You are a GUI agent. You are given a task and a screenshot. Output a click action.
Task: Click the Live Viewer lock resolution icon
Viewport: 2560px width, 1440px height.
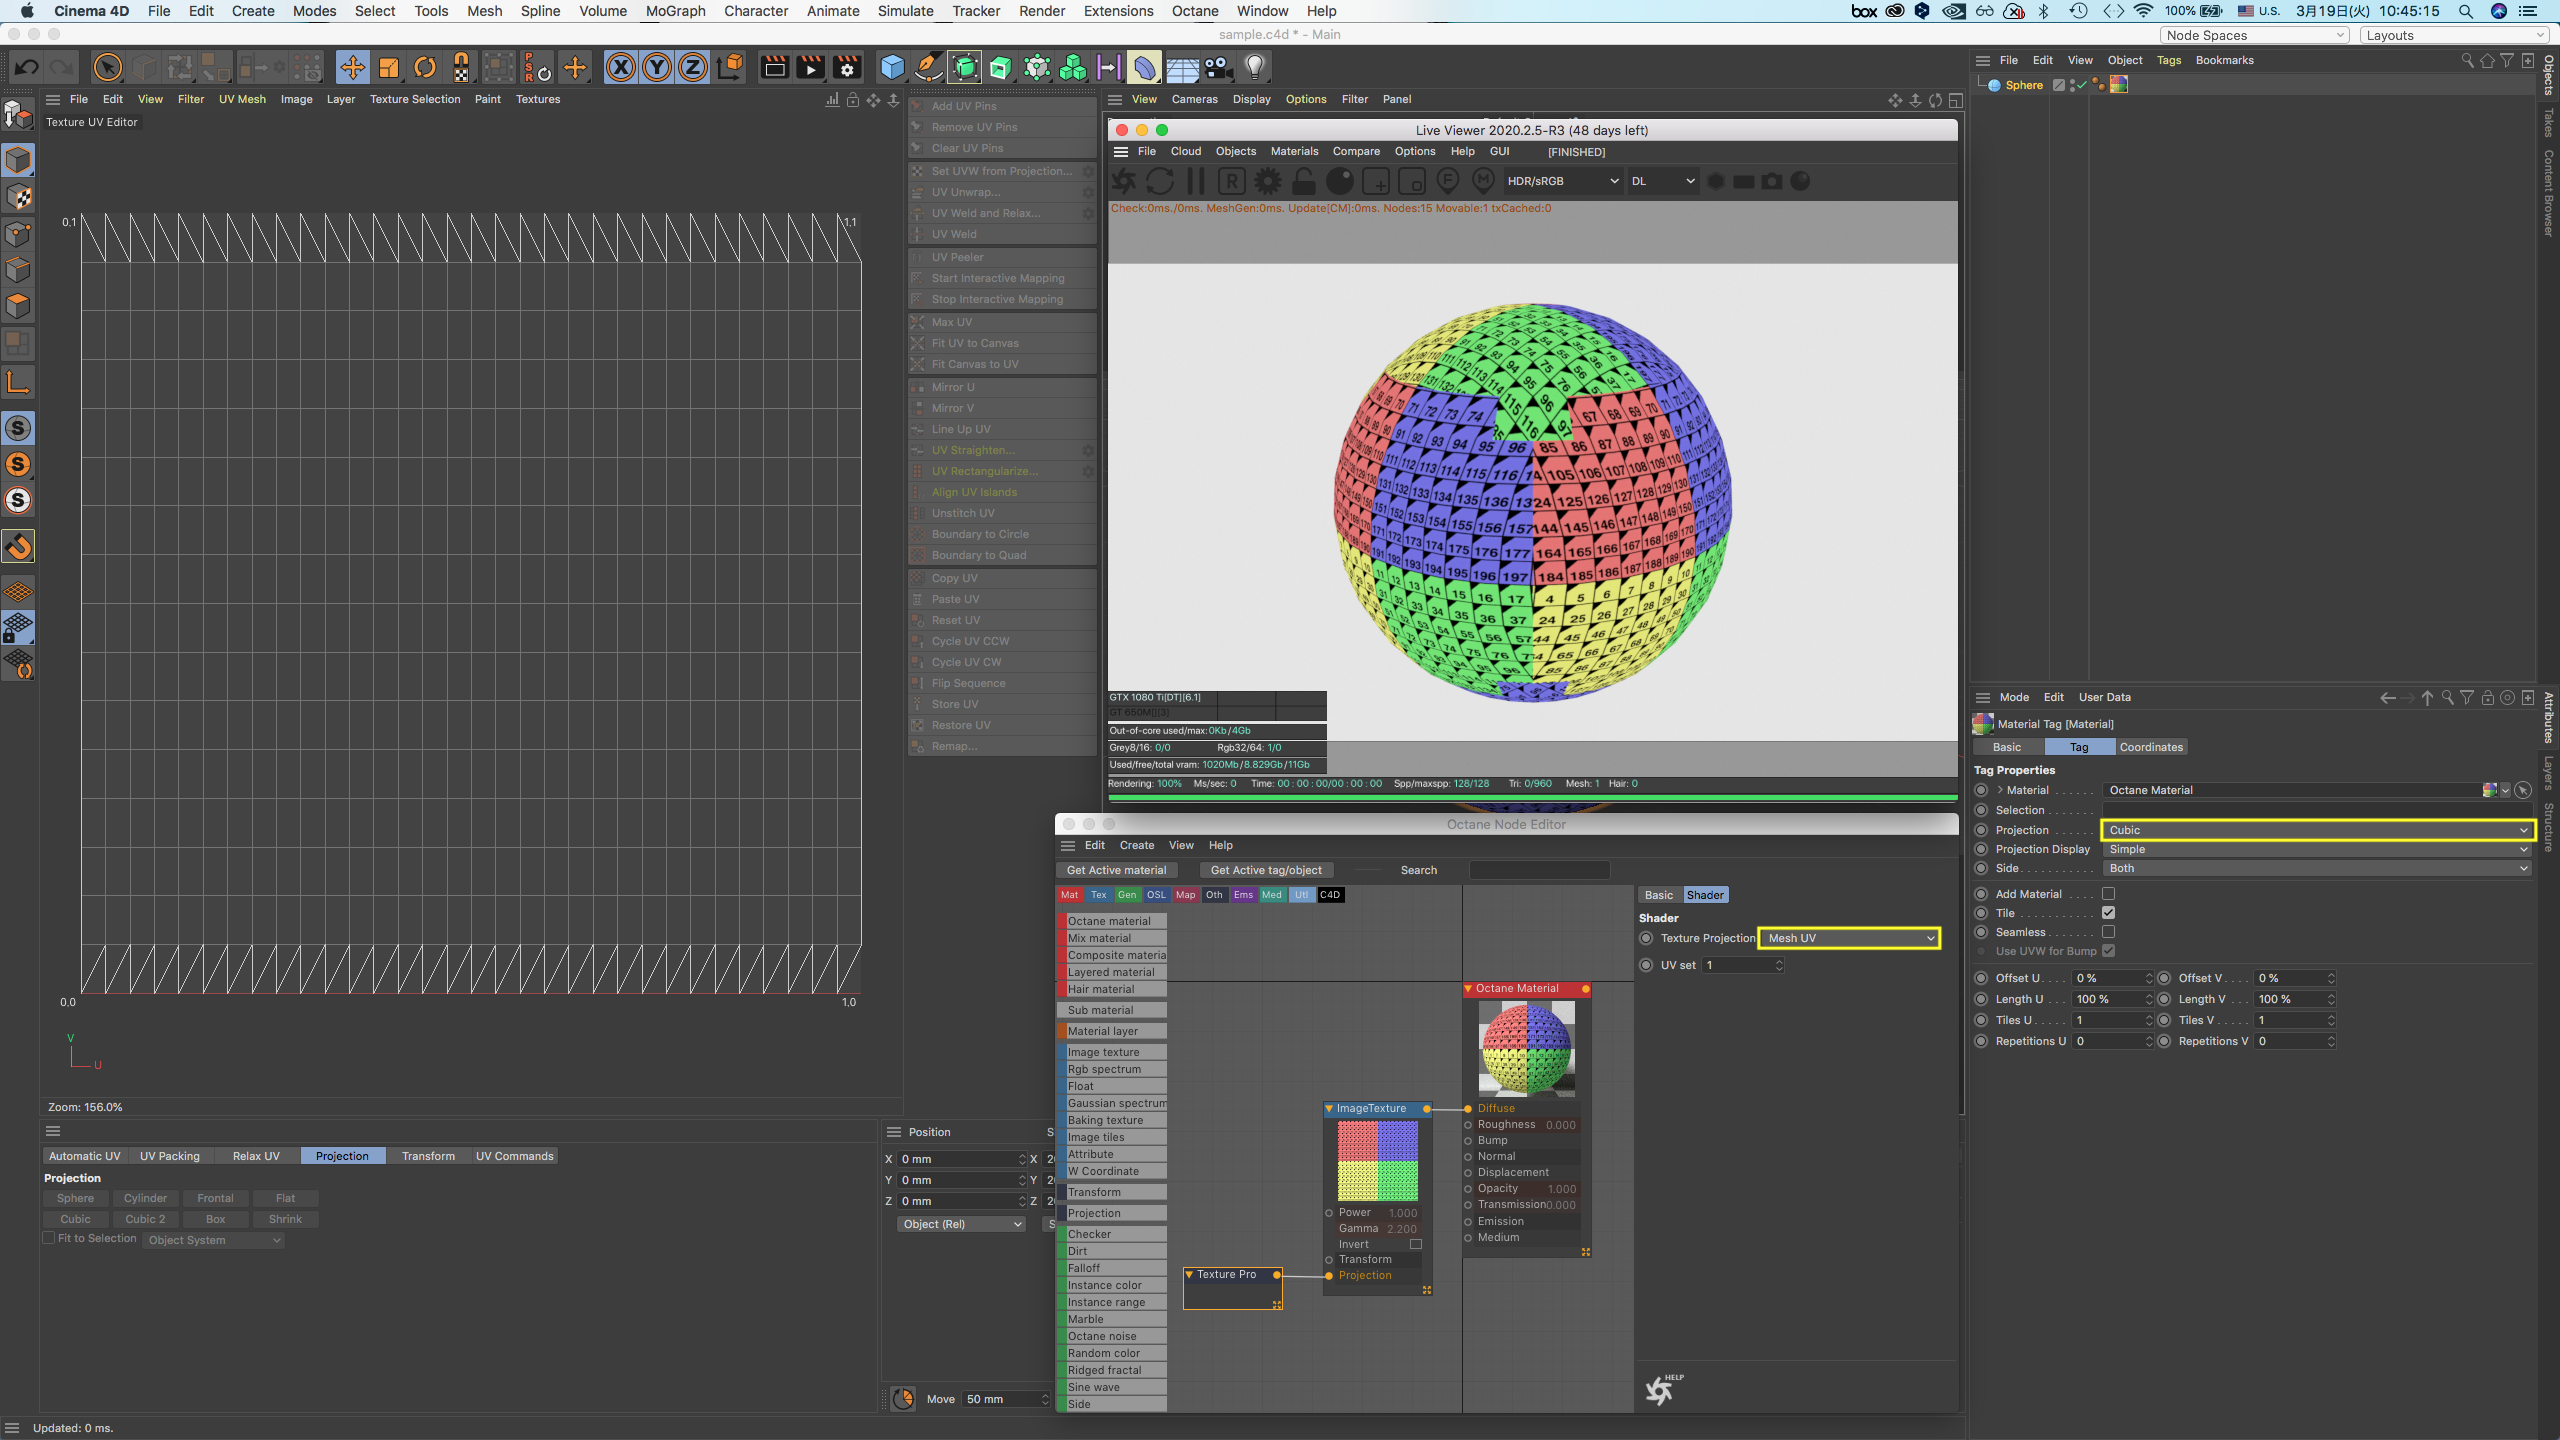(1303, 181)
